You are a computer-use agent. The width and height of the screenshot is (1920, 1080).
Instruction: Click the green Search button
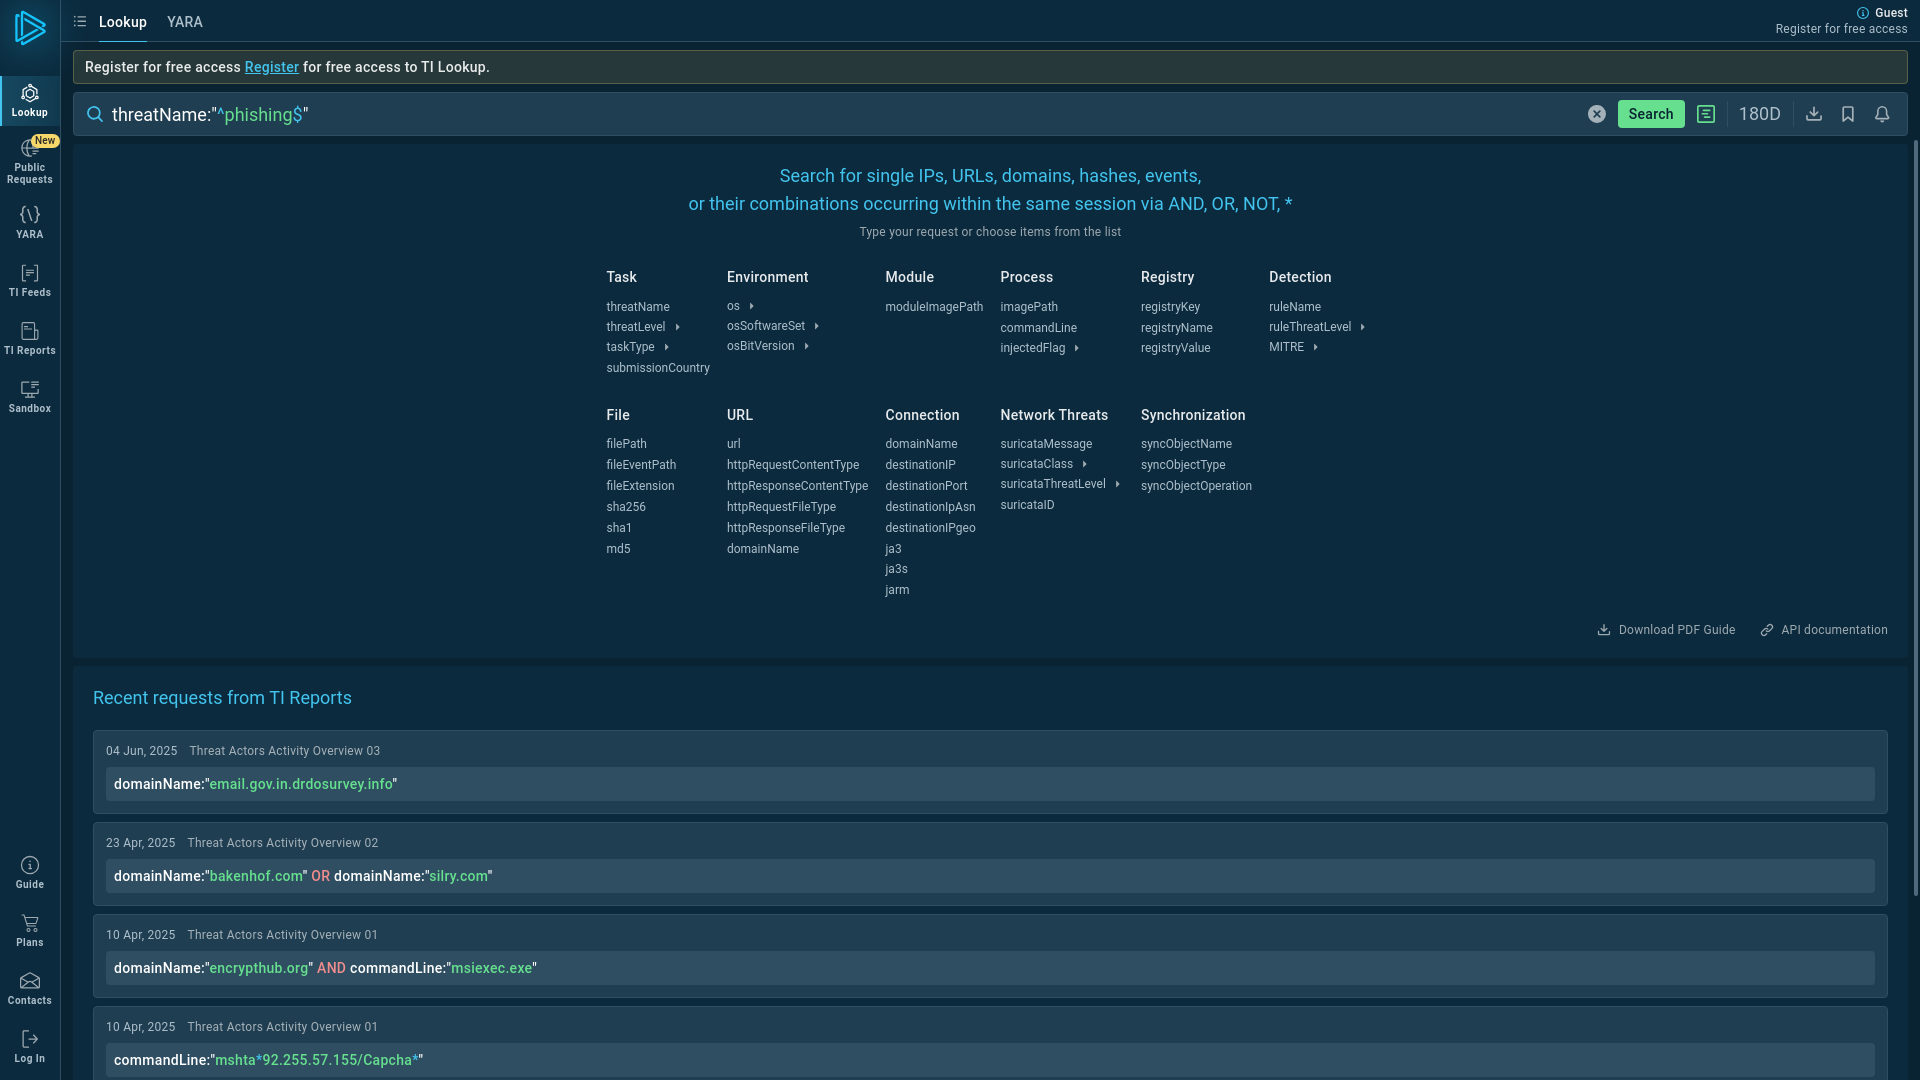pos(1651,114)
